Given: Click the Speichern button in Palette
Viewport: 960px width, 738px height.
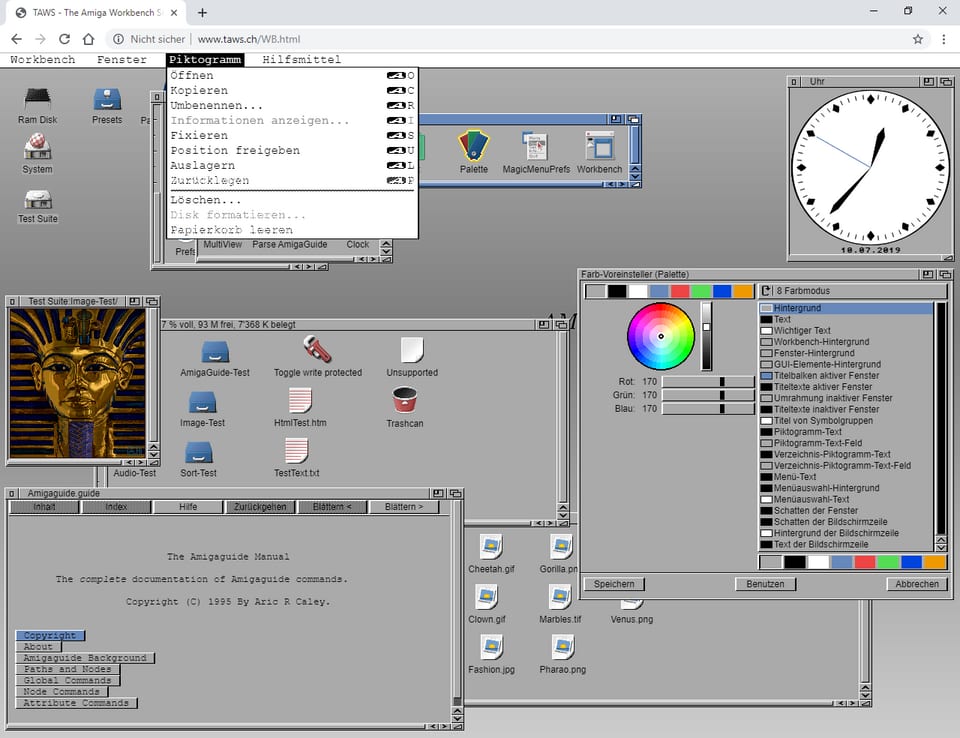Looking at the screenshot, I should coord(614,584).
